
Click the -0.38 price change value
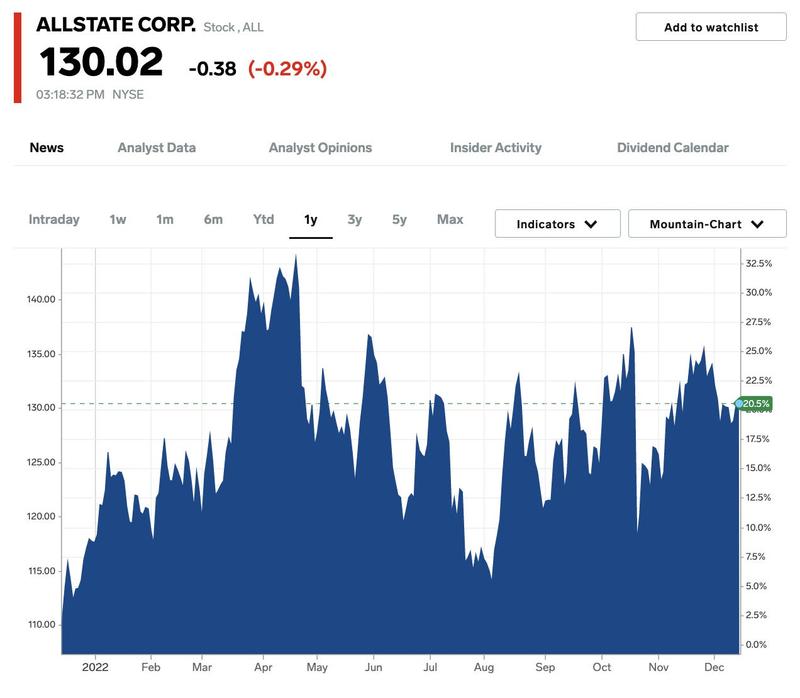coord(212,69)
